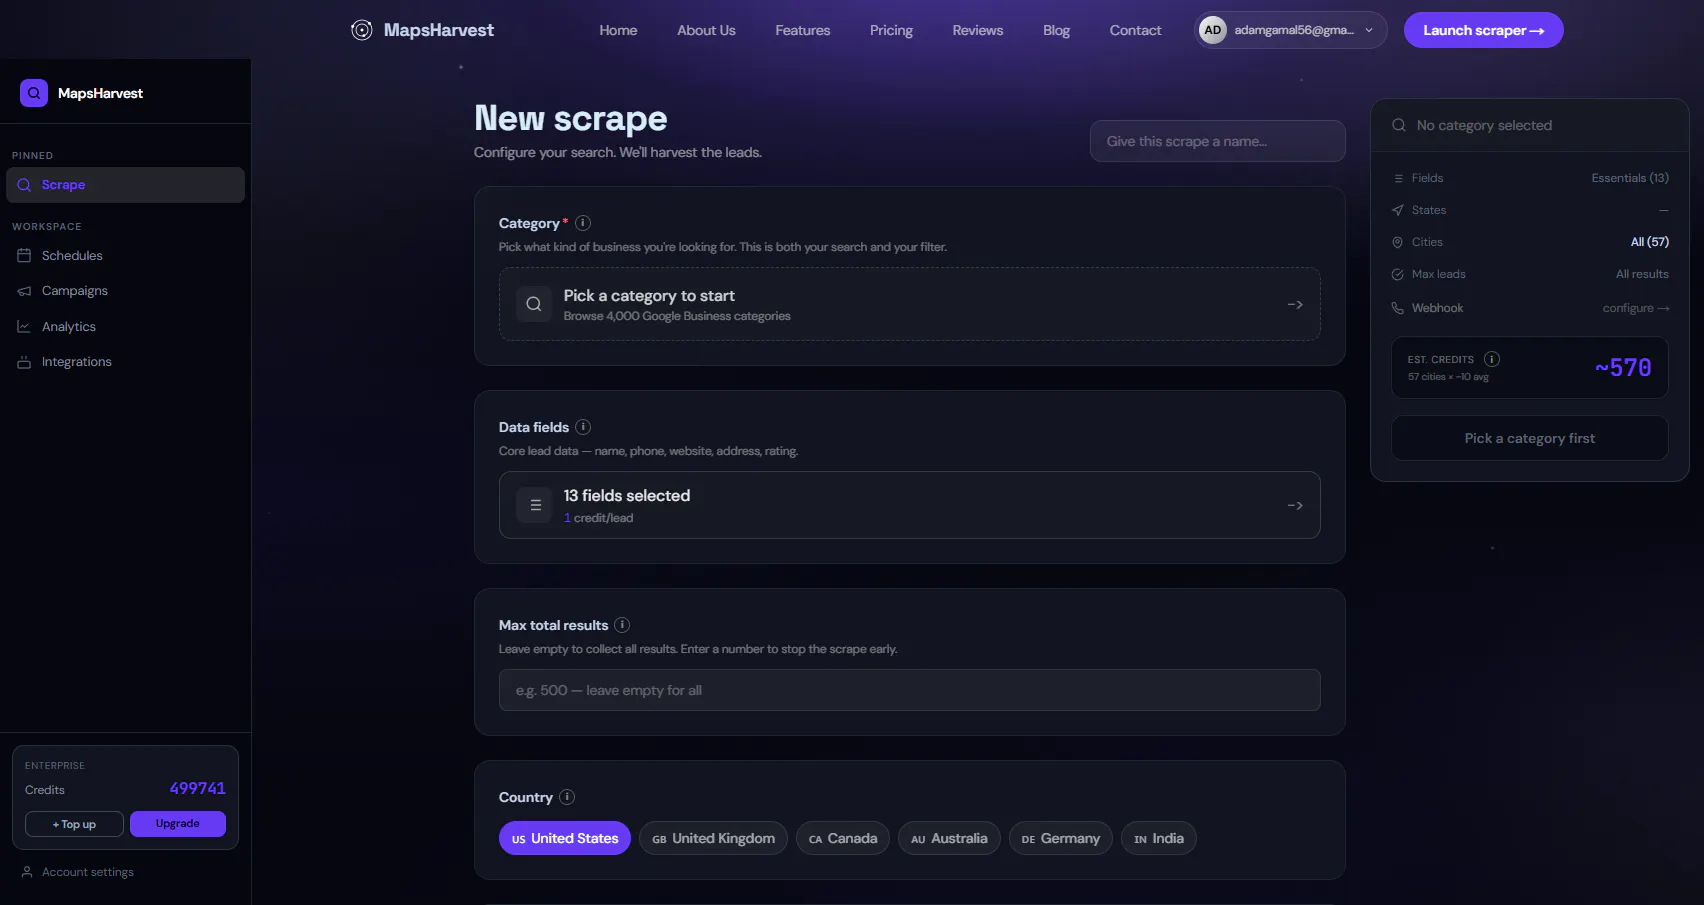Click the All (57) cities value

pyautogui.click(x=1650, y=242)
